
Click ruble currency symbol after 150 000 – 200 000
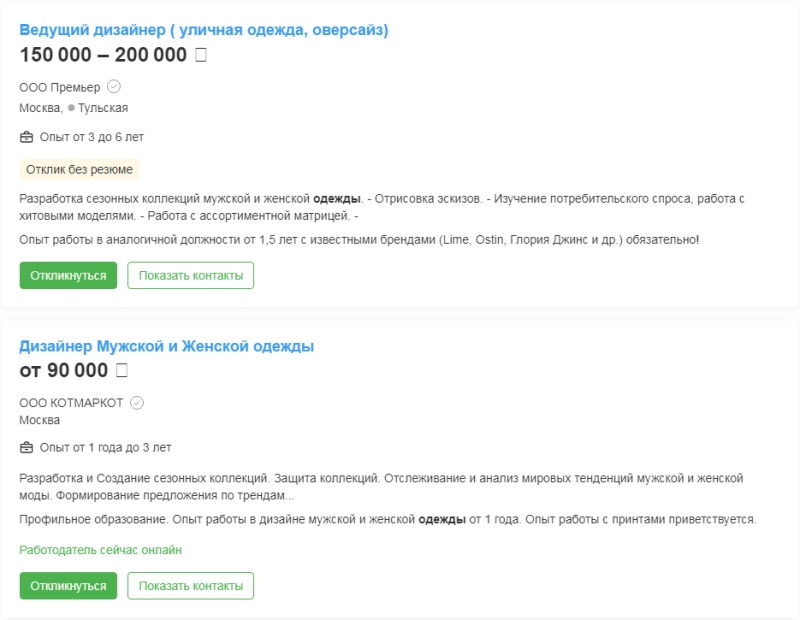201,55
